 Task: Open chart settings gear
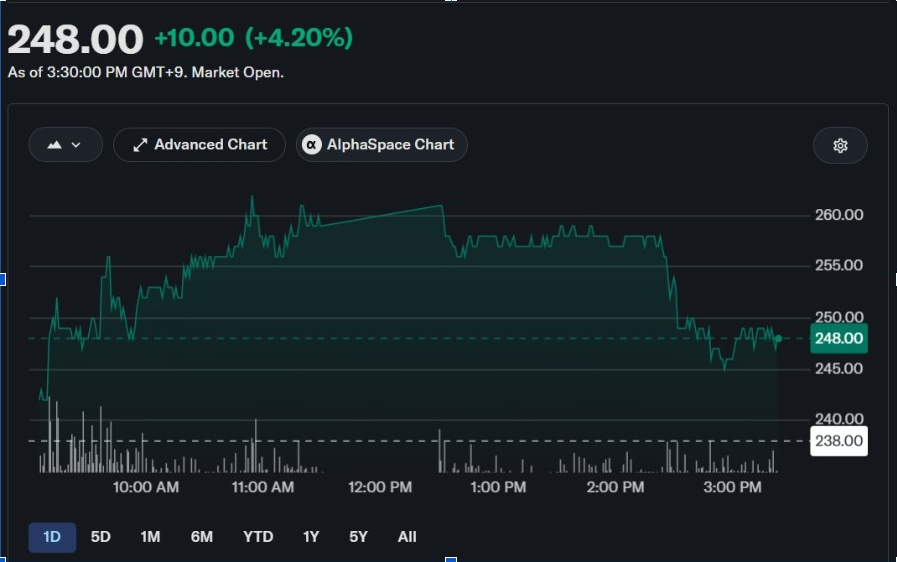840,145
